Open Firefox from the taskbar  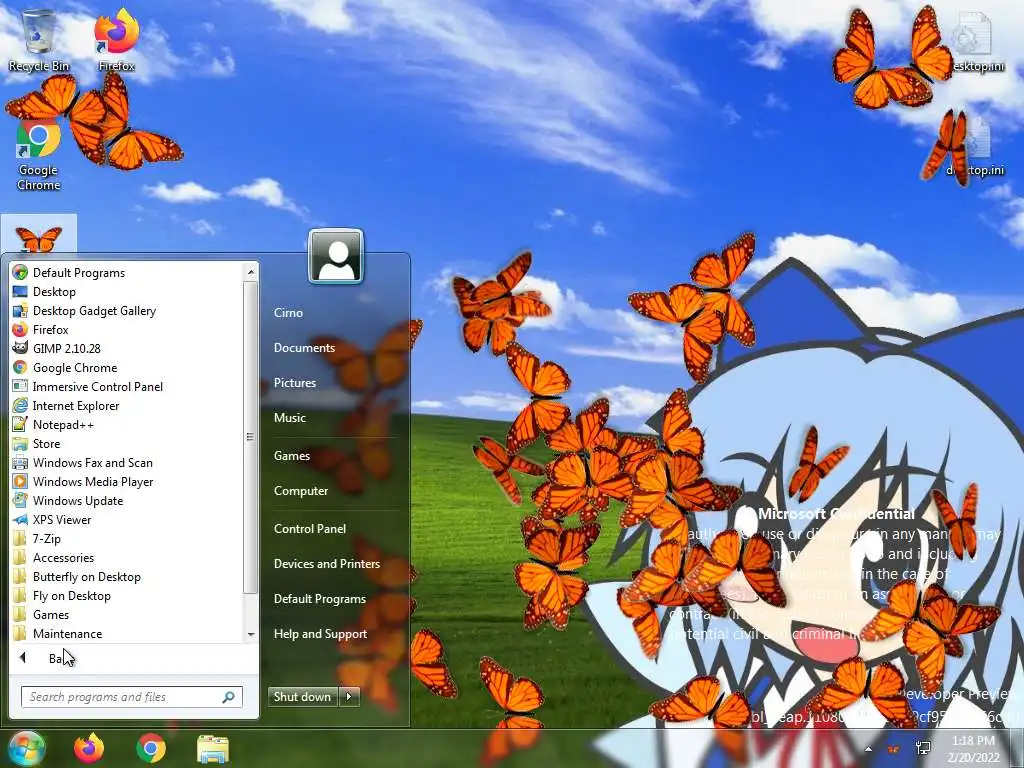point(89,748)
